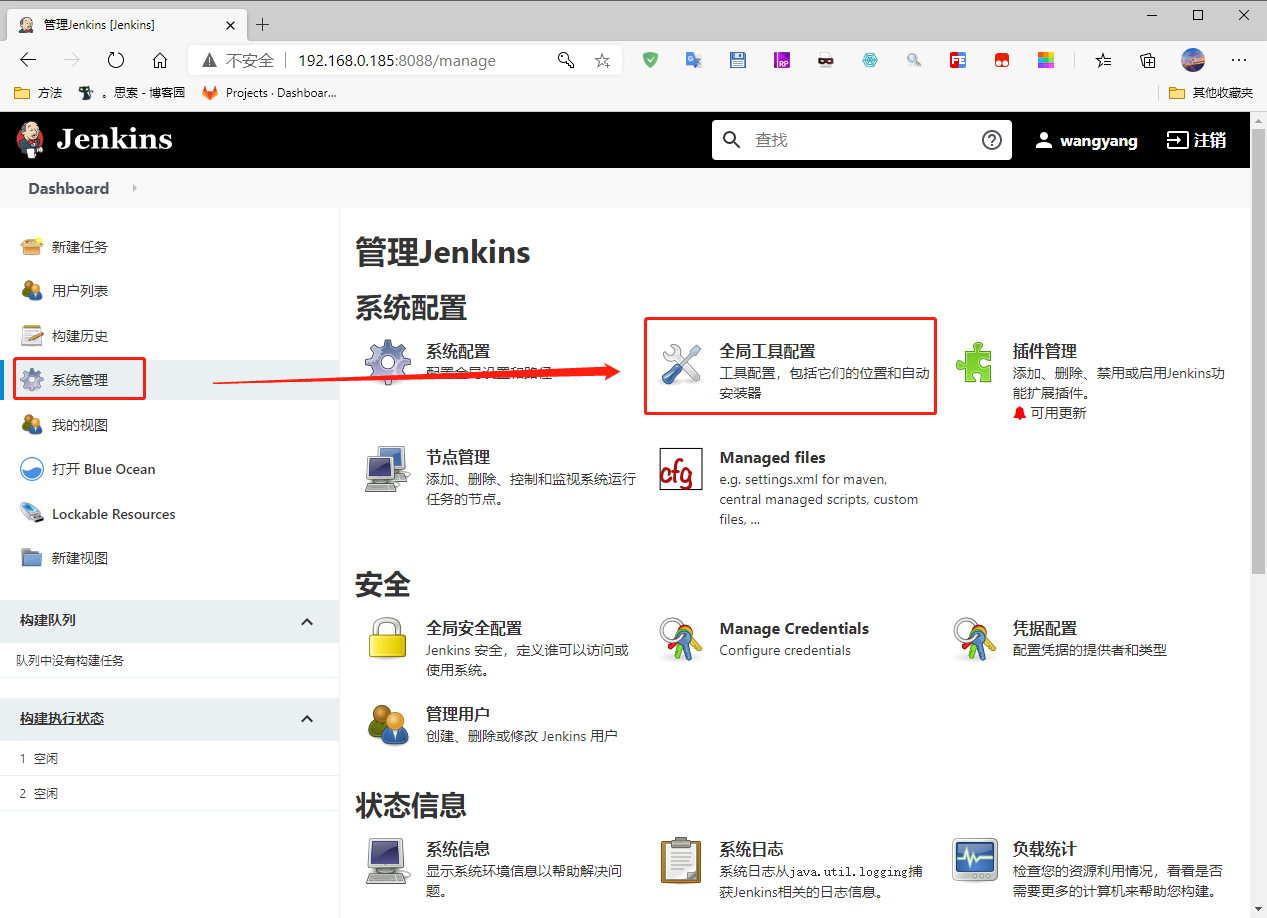Collapse the 构建队列 panel chevron
Image resolution: width=1267 pixels, height=918 pixels.
click(307, 621)
